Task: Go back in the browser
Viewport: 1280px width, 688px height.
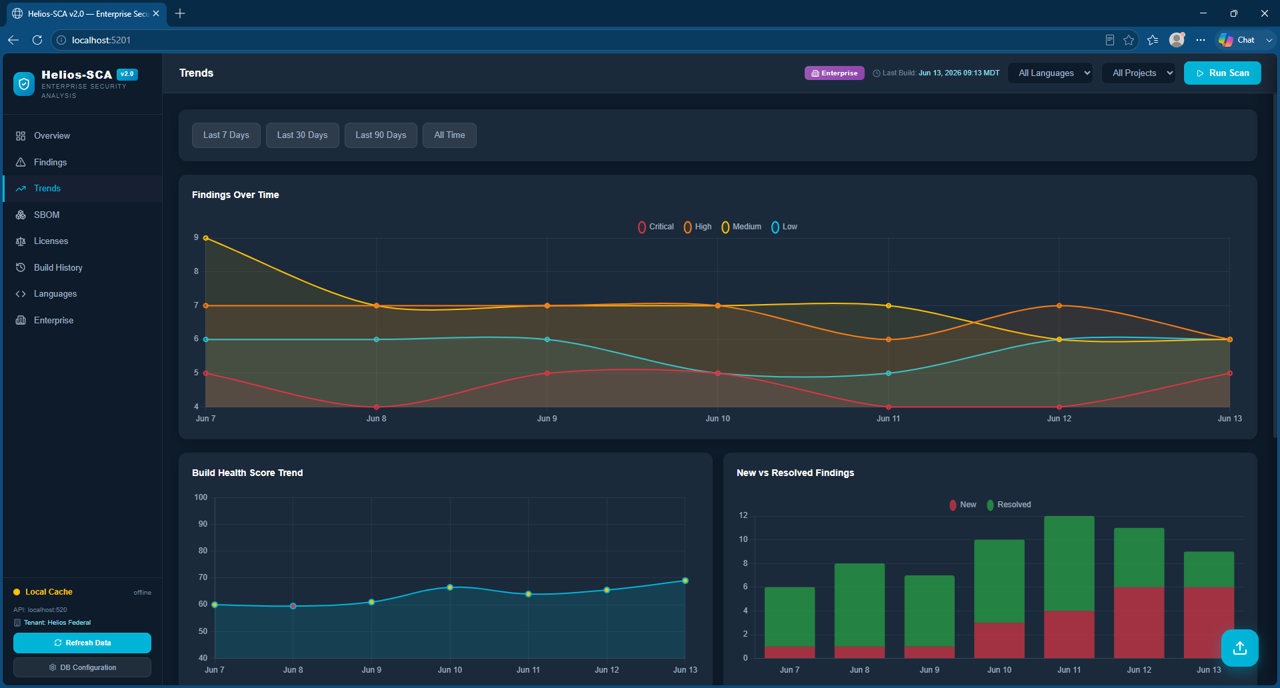Action: (13, 40)
